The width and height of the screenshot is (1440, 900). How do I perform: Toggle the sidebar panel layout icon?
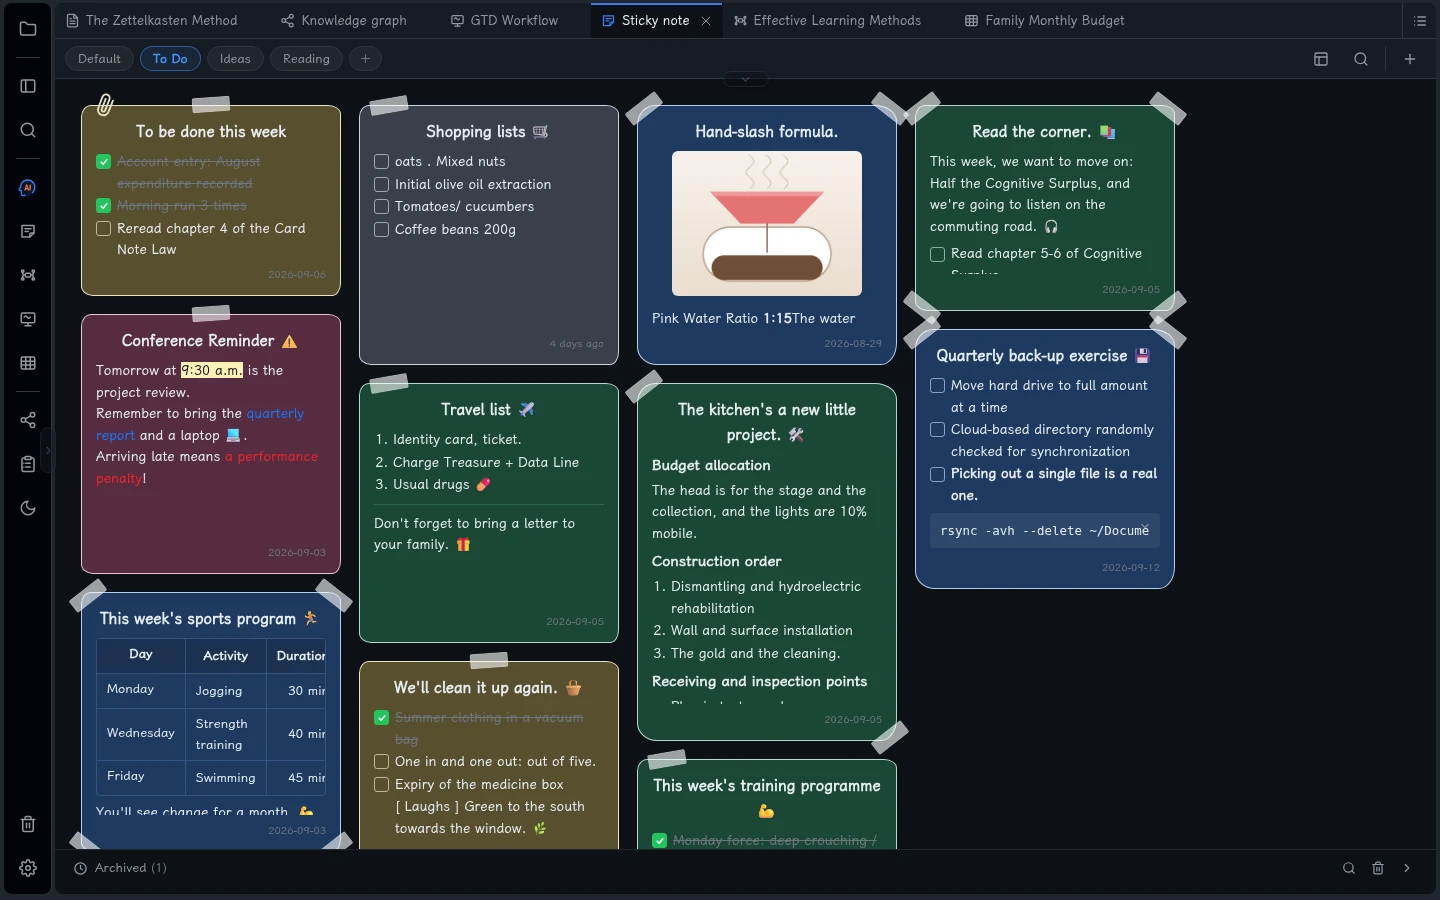pyautogui.click(x=28, y=86)
